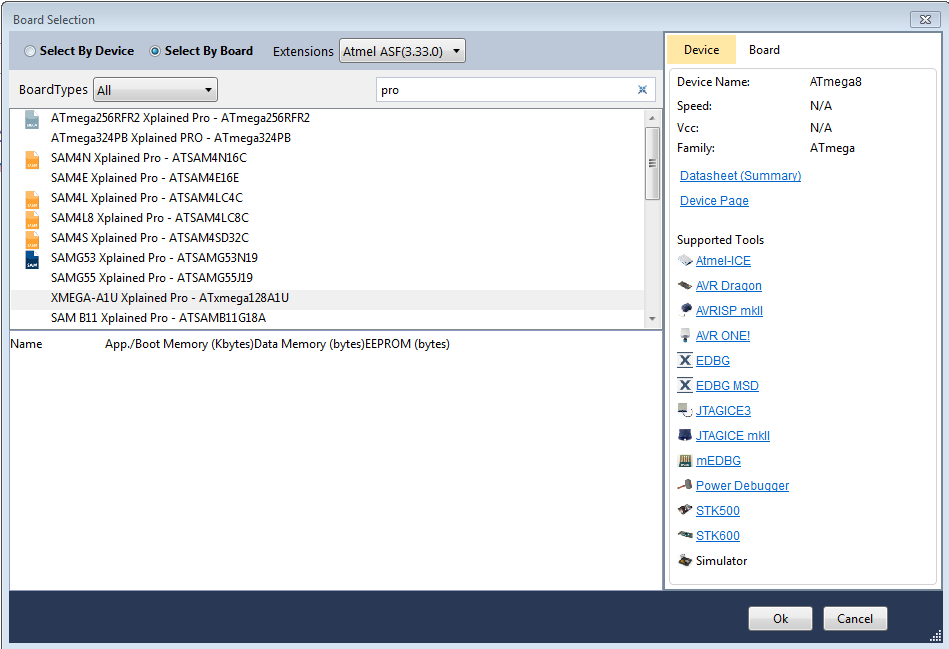Click the board list scroll down arrow
This screenshot has height=649, width=949.
652,319
